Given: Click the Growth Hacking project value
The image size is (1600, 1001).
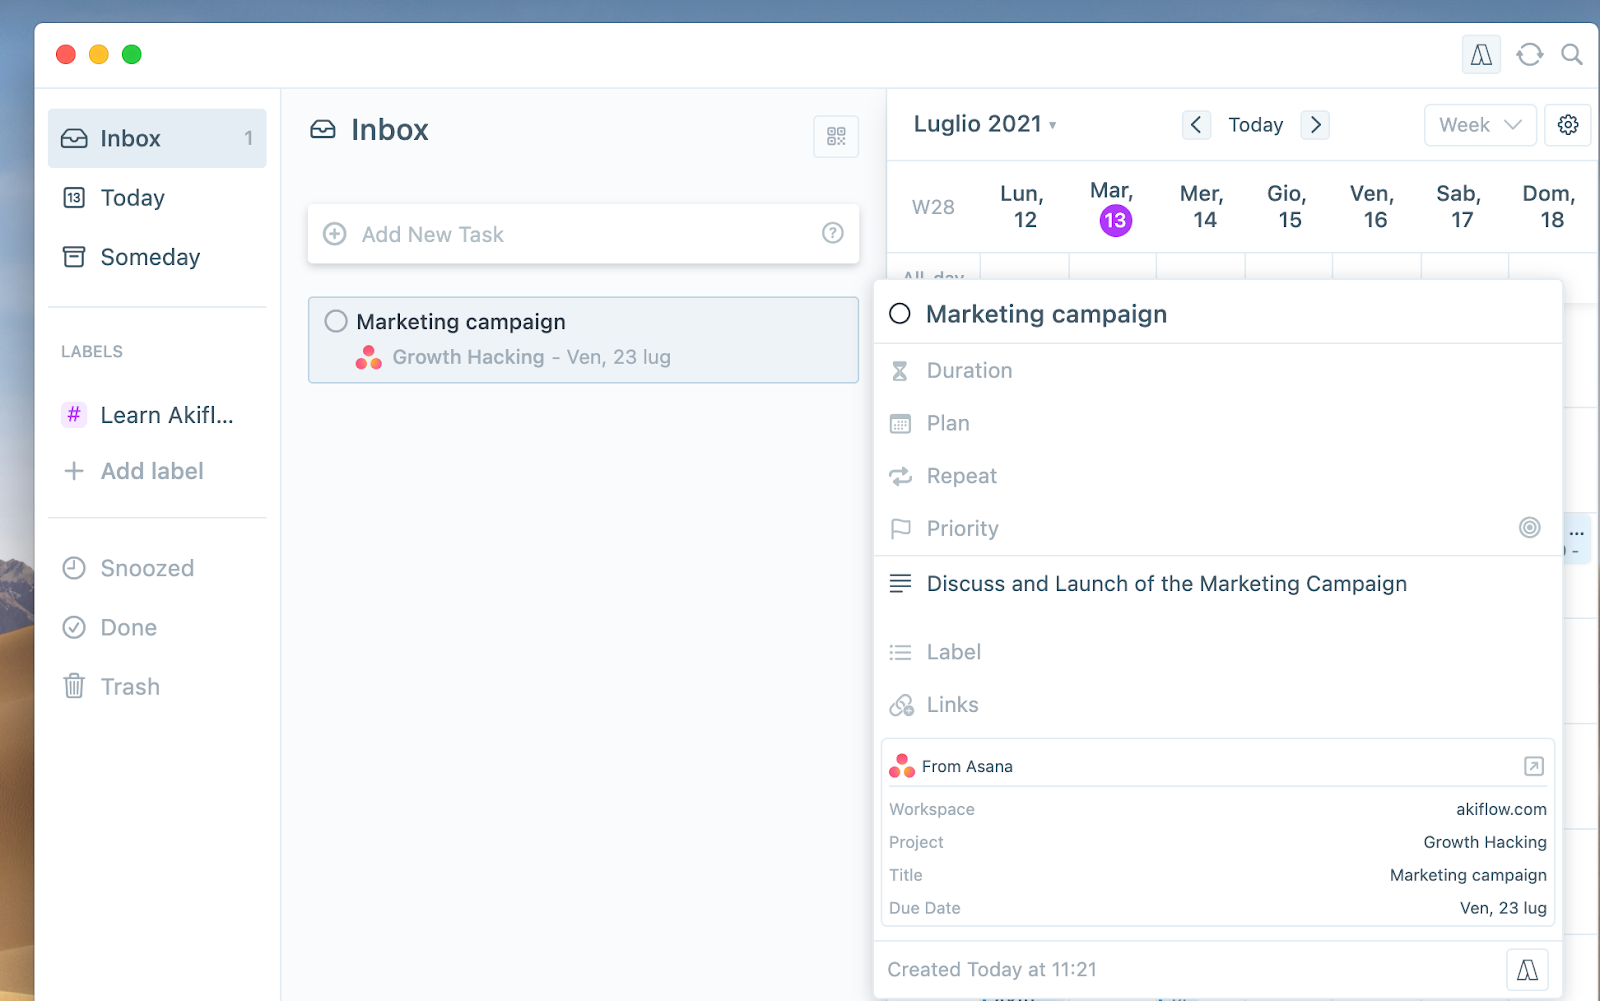Looking at the screenshot, I should 1485,842.
